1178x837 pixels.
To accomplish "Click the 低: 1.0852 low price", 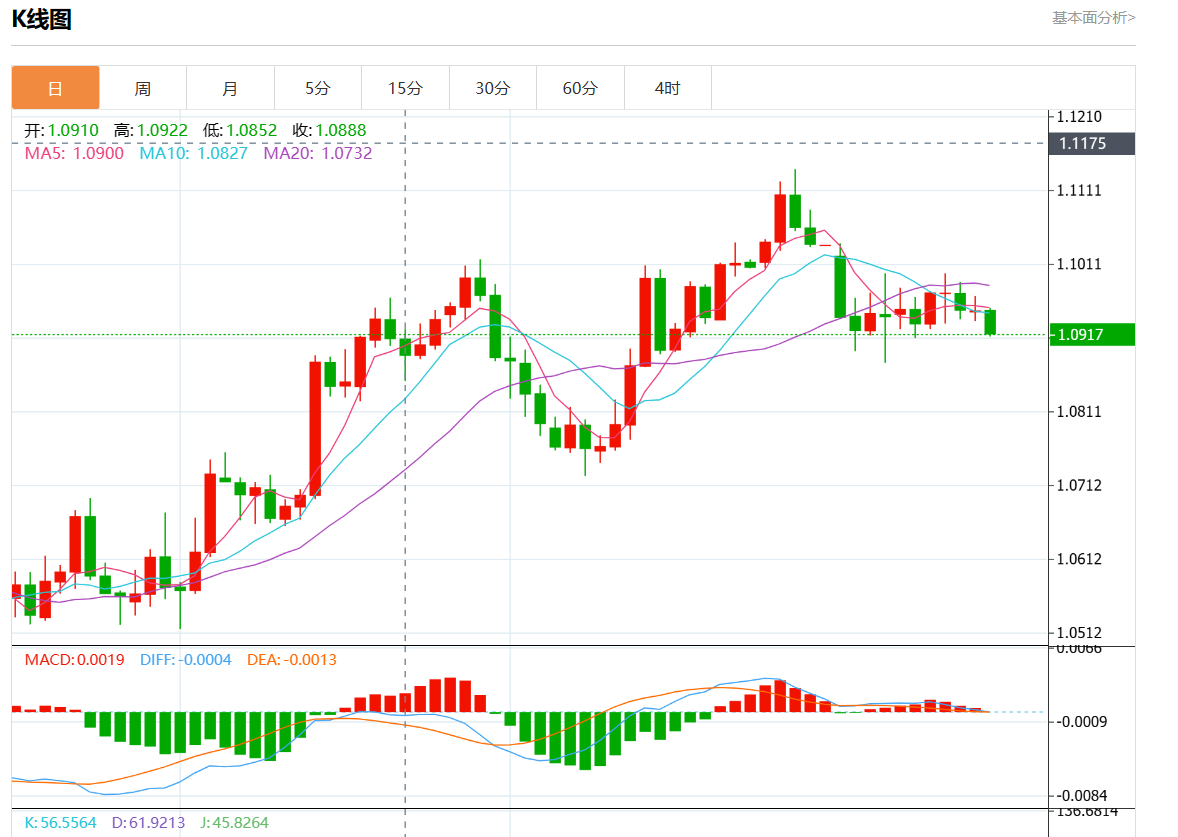I will click(x=240, y=130).
